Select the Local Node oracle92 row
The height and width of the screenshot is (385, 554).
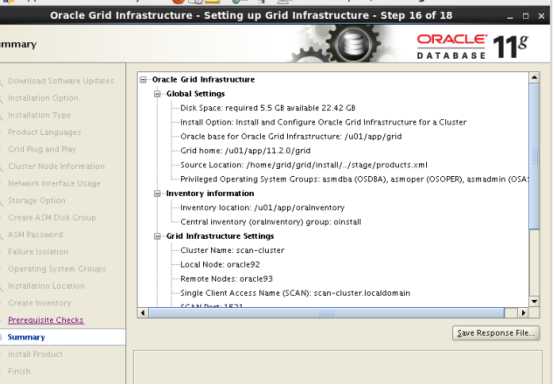[x=220, y=265]
